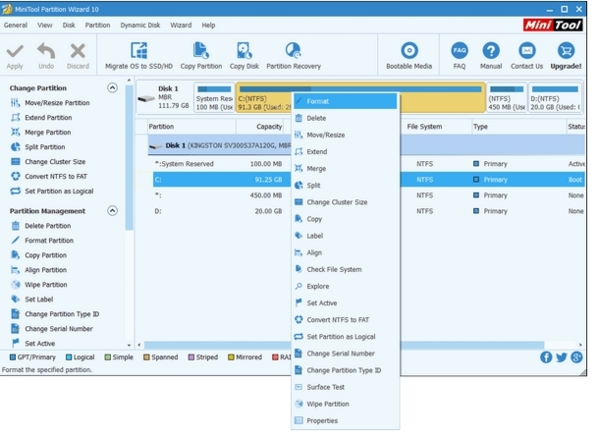Viewport: 599px width, 438px height.
Task: Choose Explore from the context menu
Action: point(345,286)
